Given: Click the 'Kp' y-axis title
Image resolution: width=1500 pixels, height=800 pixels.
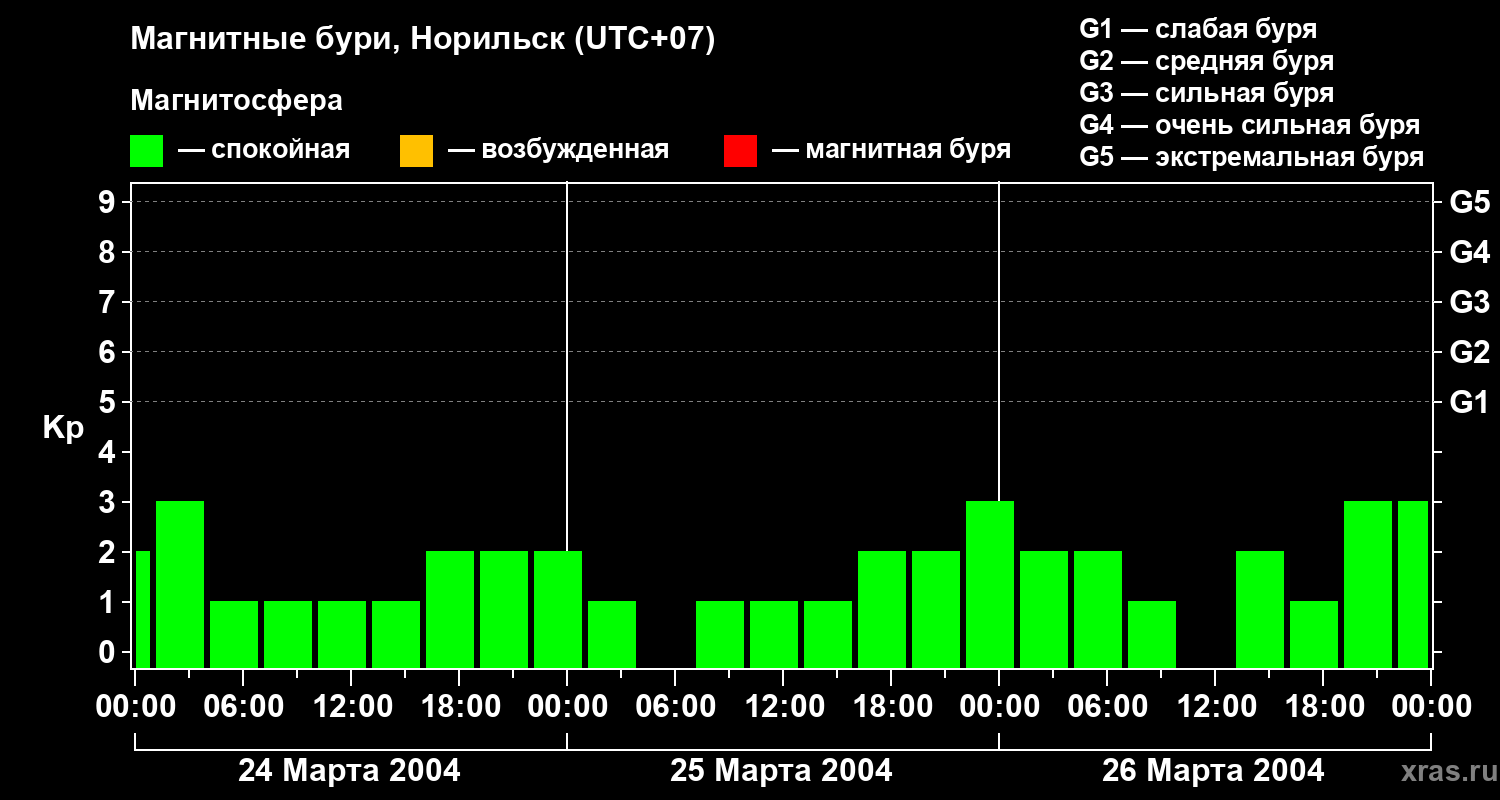Looking at the screenshot, I should [x=63, y=428].
